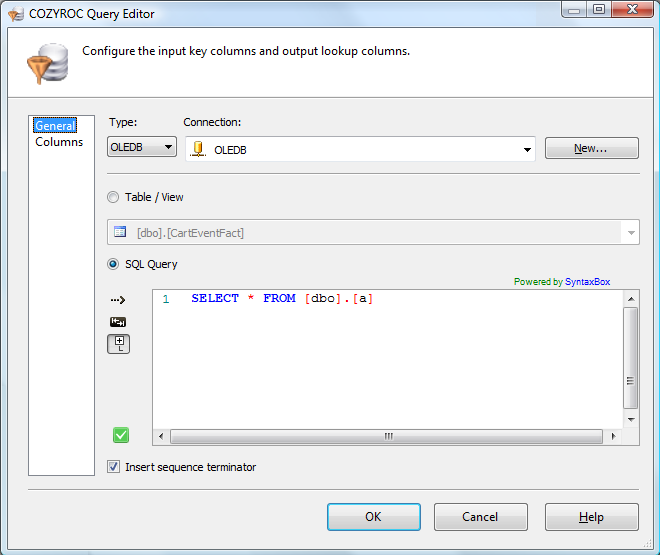Screen dimensions: 660x555
Task: Click the editor scroll down arrow
Action: click(x=631, y=420)
